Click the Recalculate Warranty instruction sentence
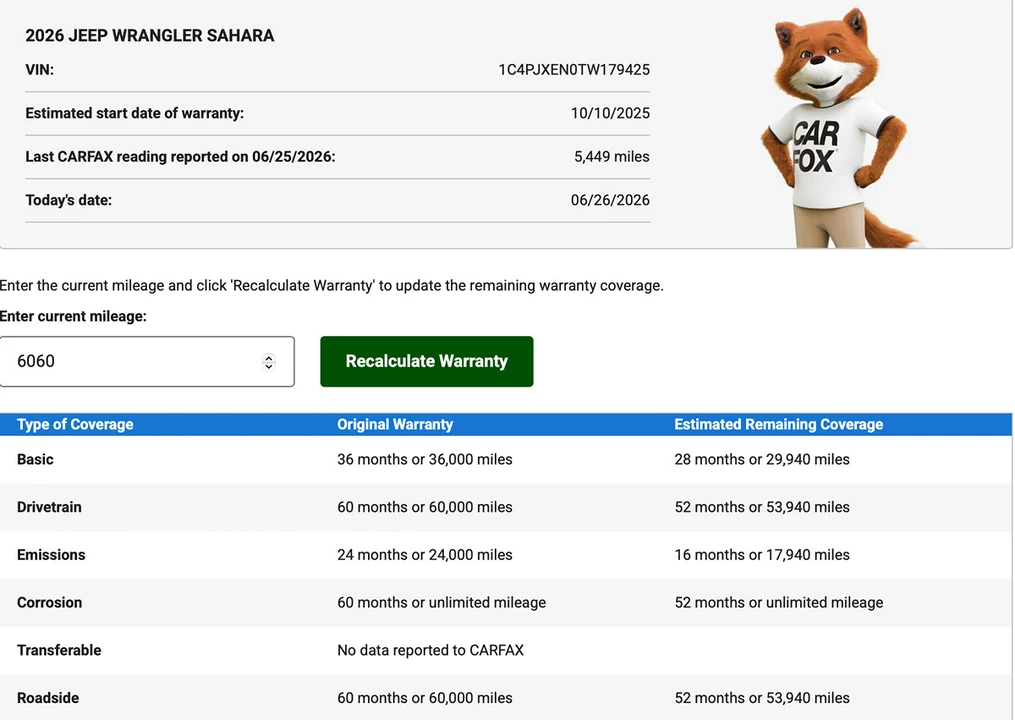This screenshot has height=720, width=1015. click(x=331, y=286)
